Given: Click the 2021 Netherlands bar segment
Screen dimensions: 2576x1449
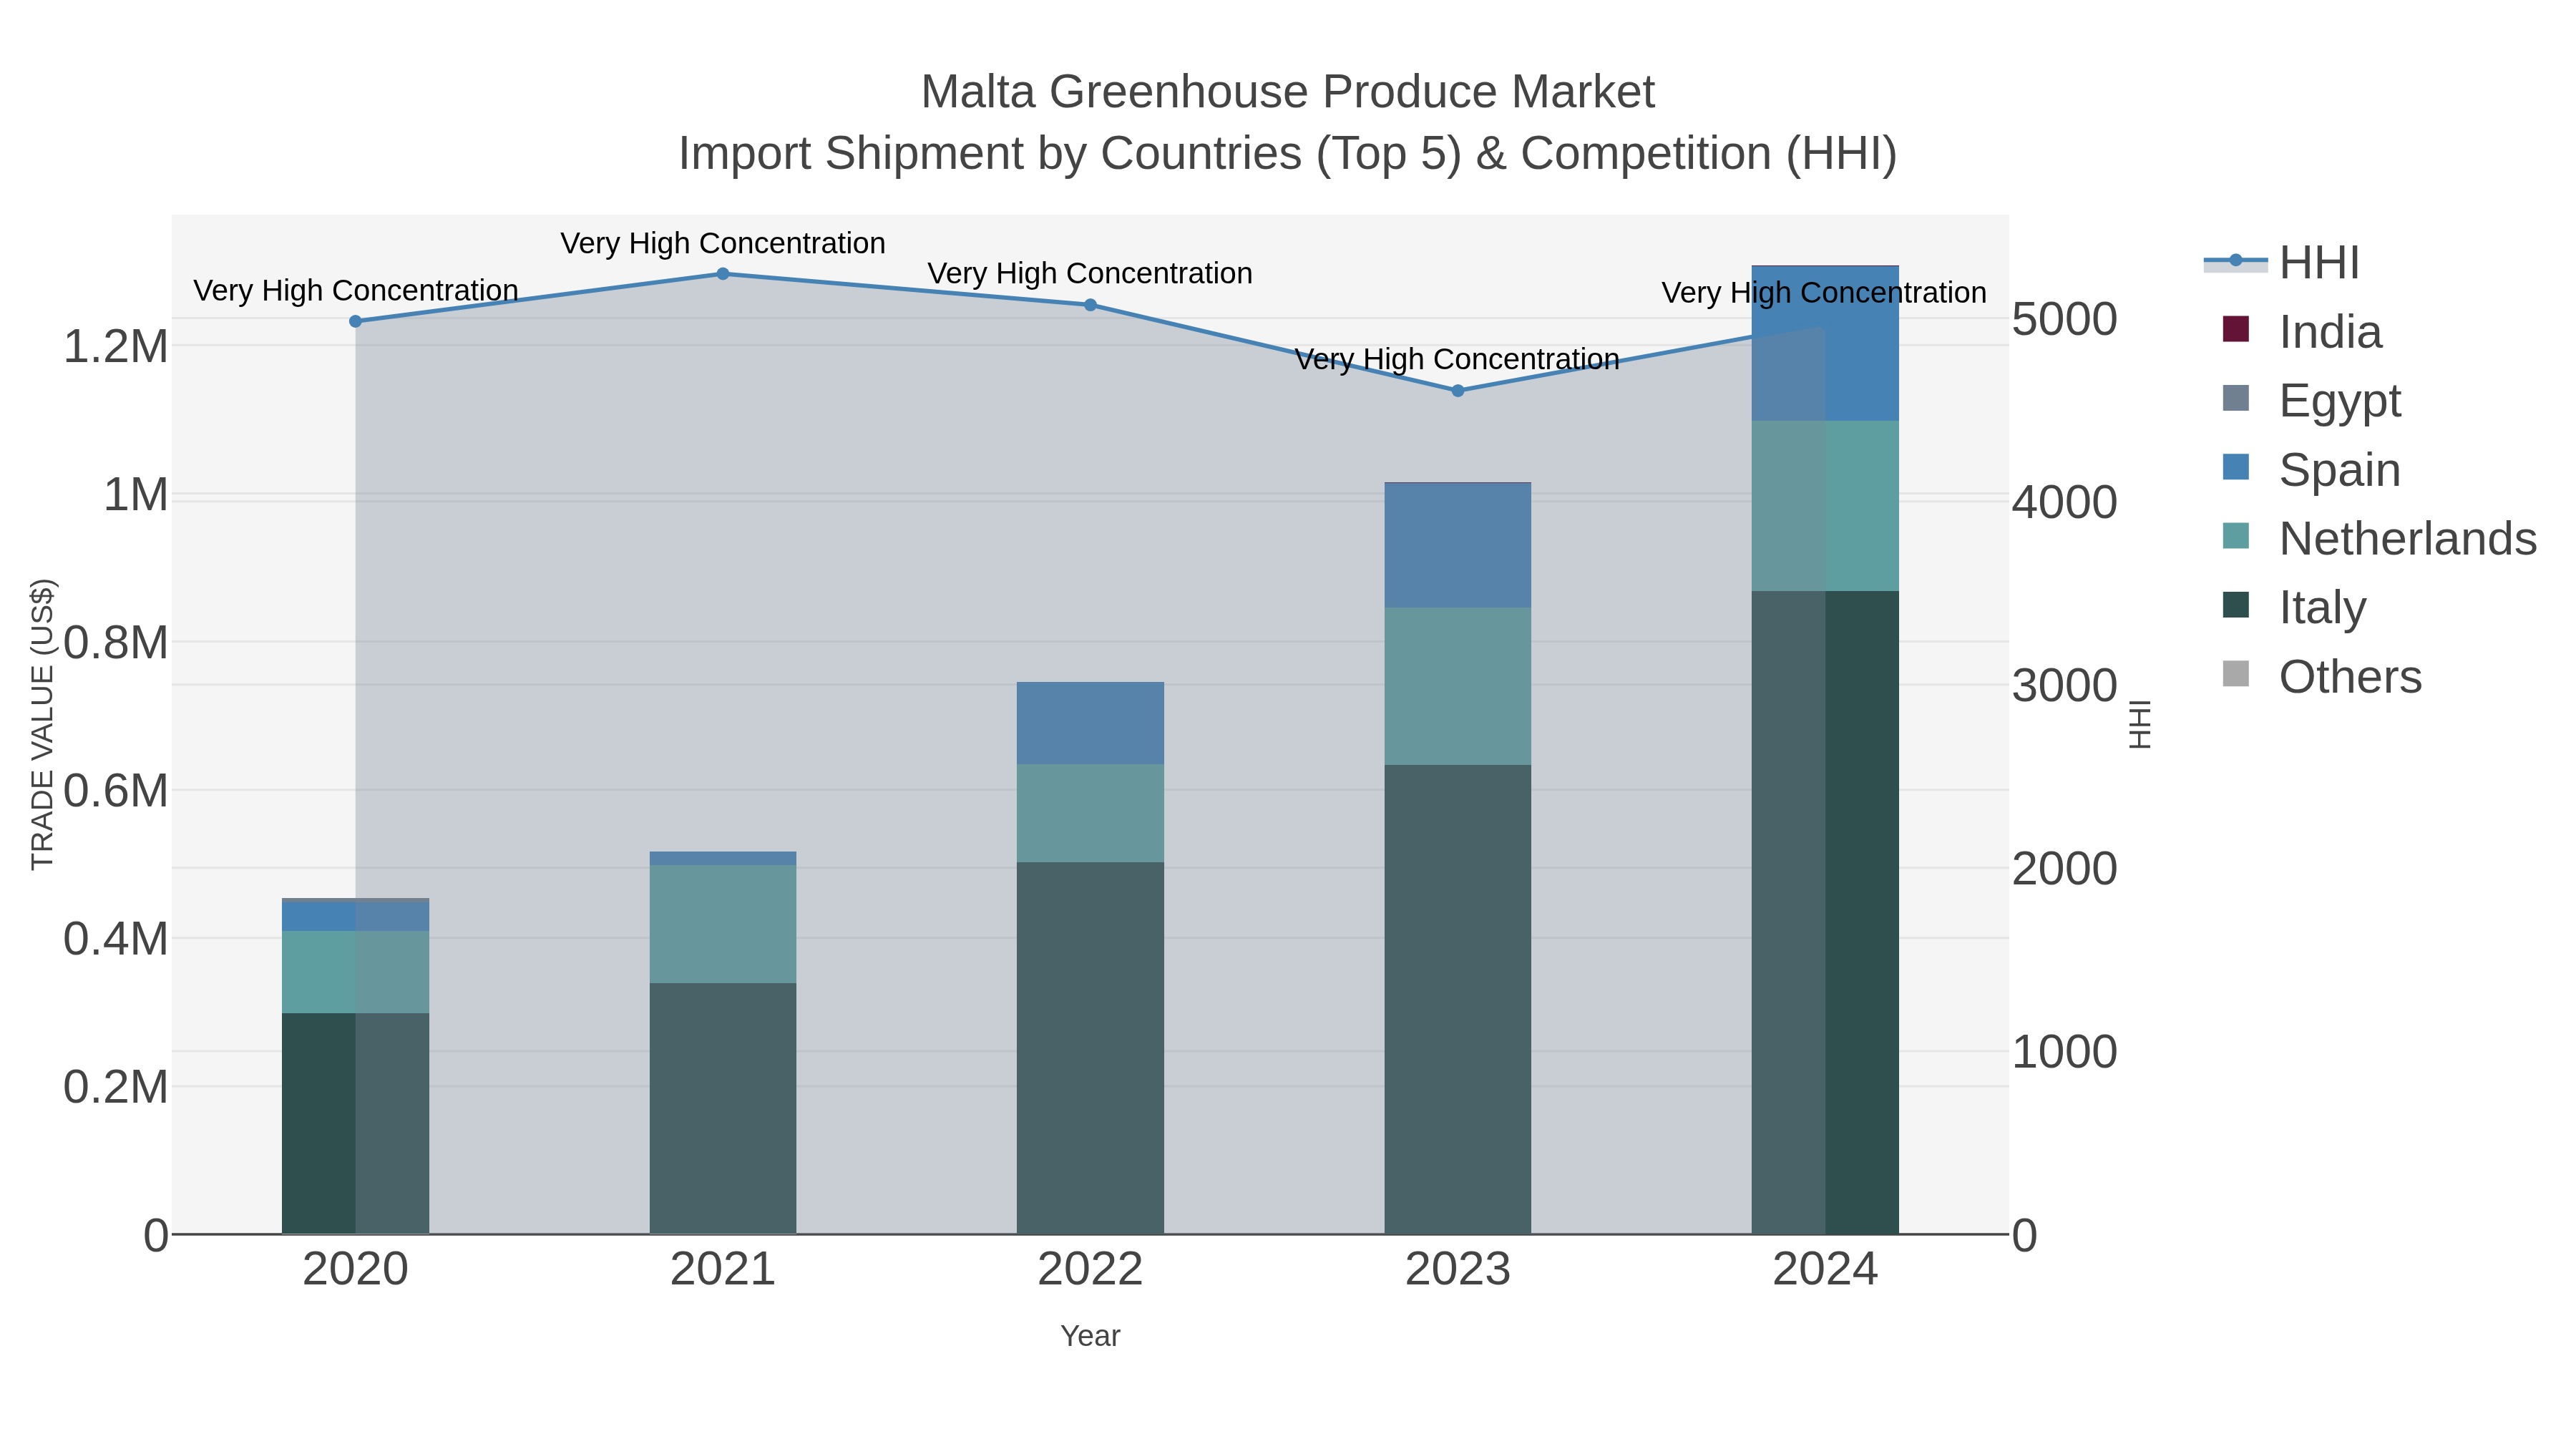Looking at the screenshot, I should coord(723,924).
